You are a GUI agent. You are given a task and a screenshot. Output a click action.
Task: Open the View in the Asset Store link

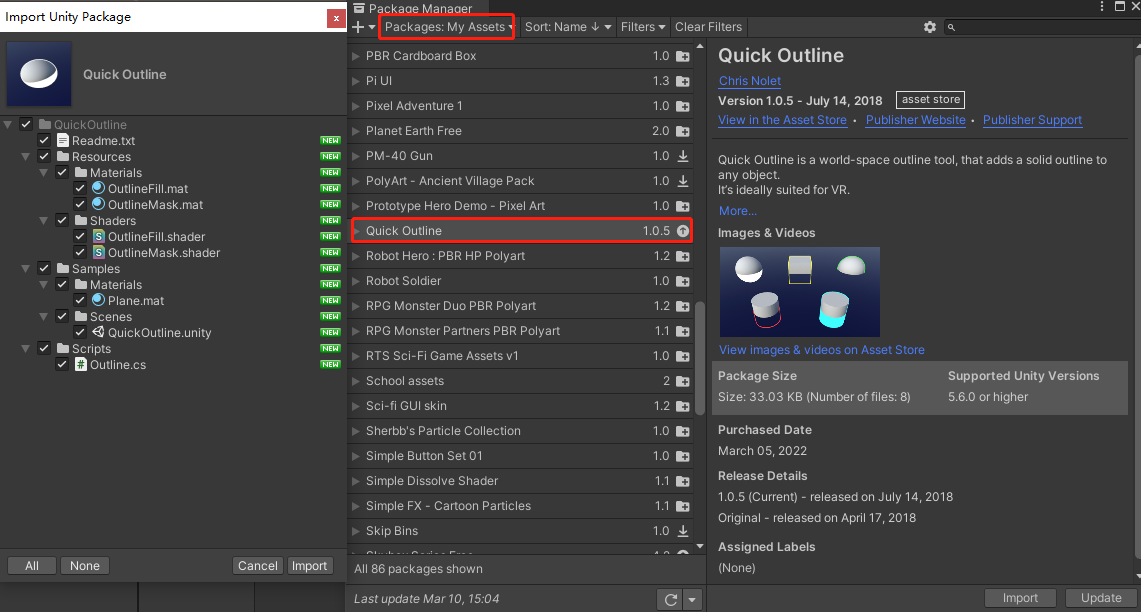[x=782, y=120]
